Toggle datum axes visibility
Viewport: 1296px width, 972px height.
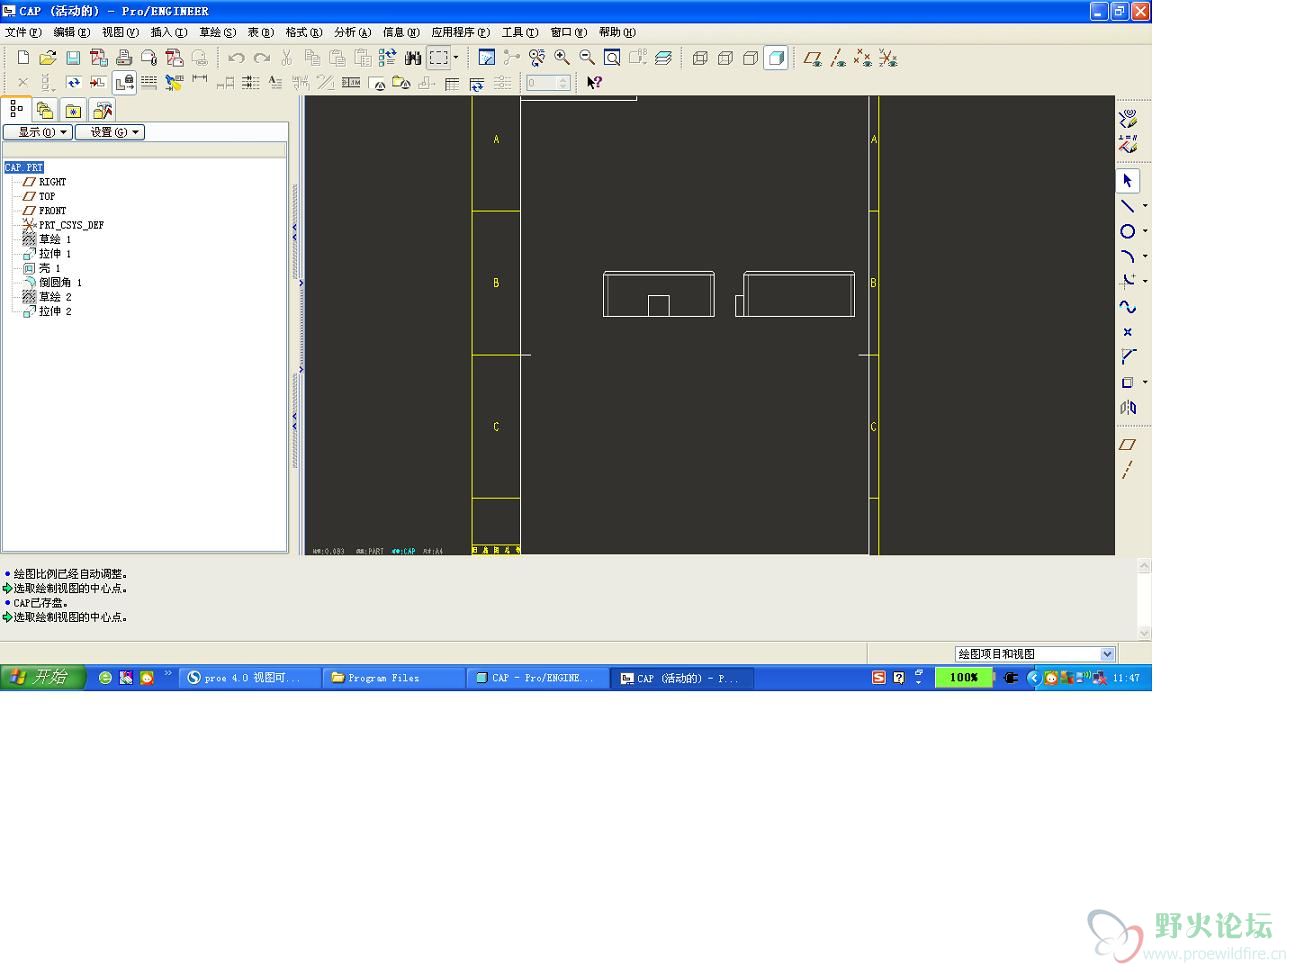coord(838,58)
